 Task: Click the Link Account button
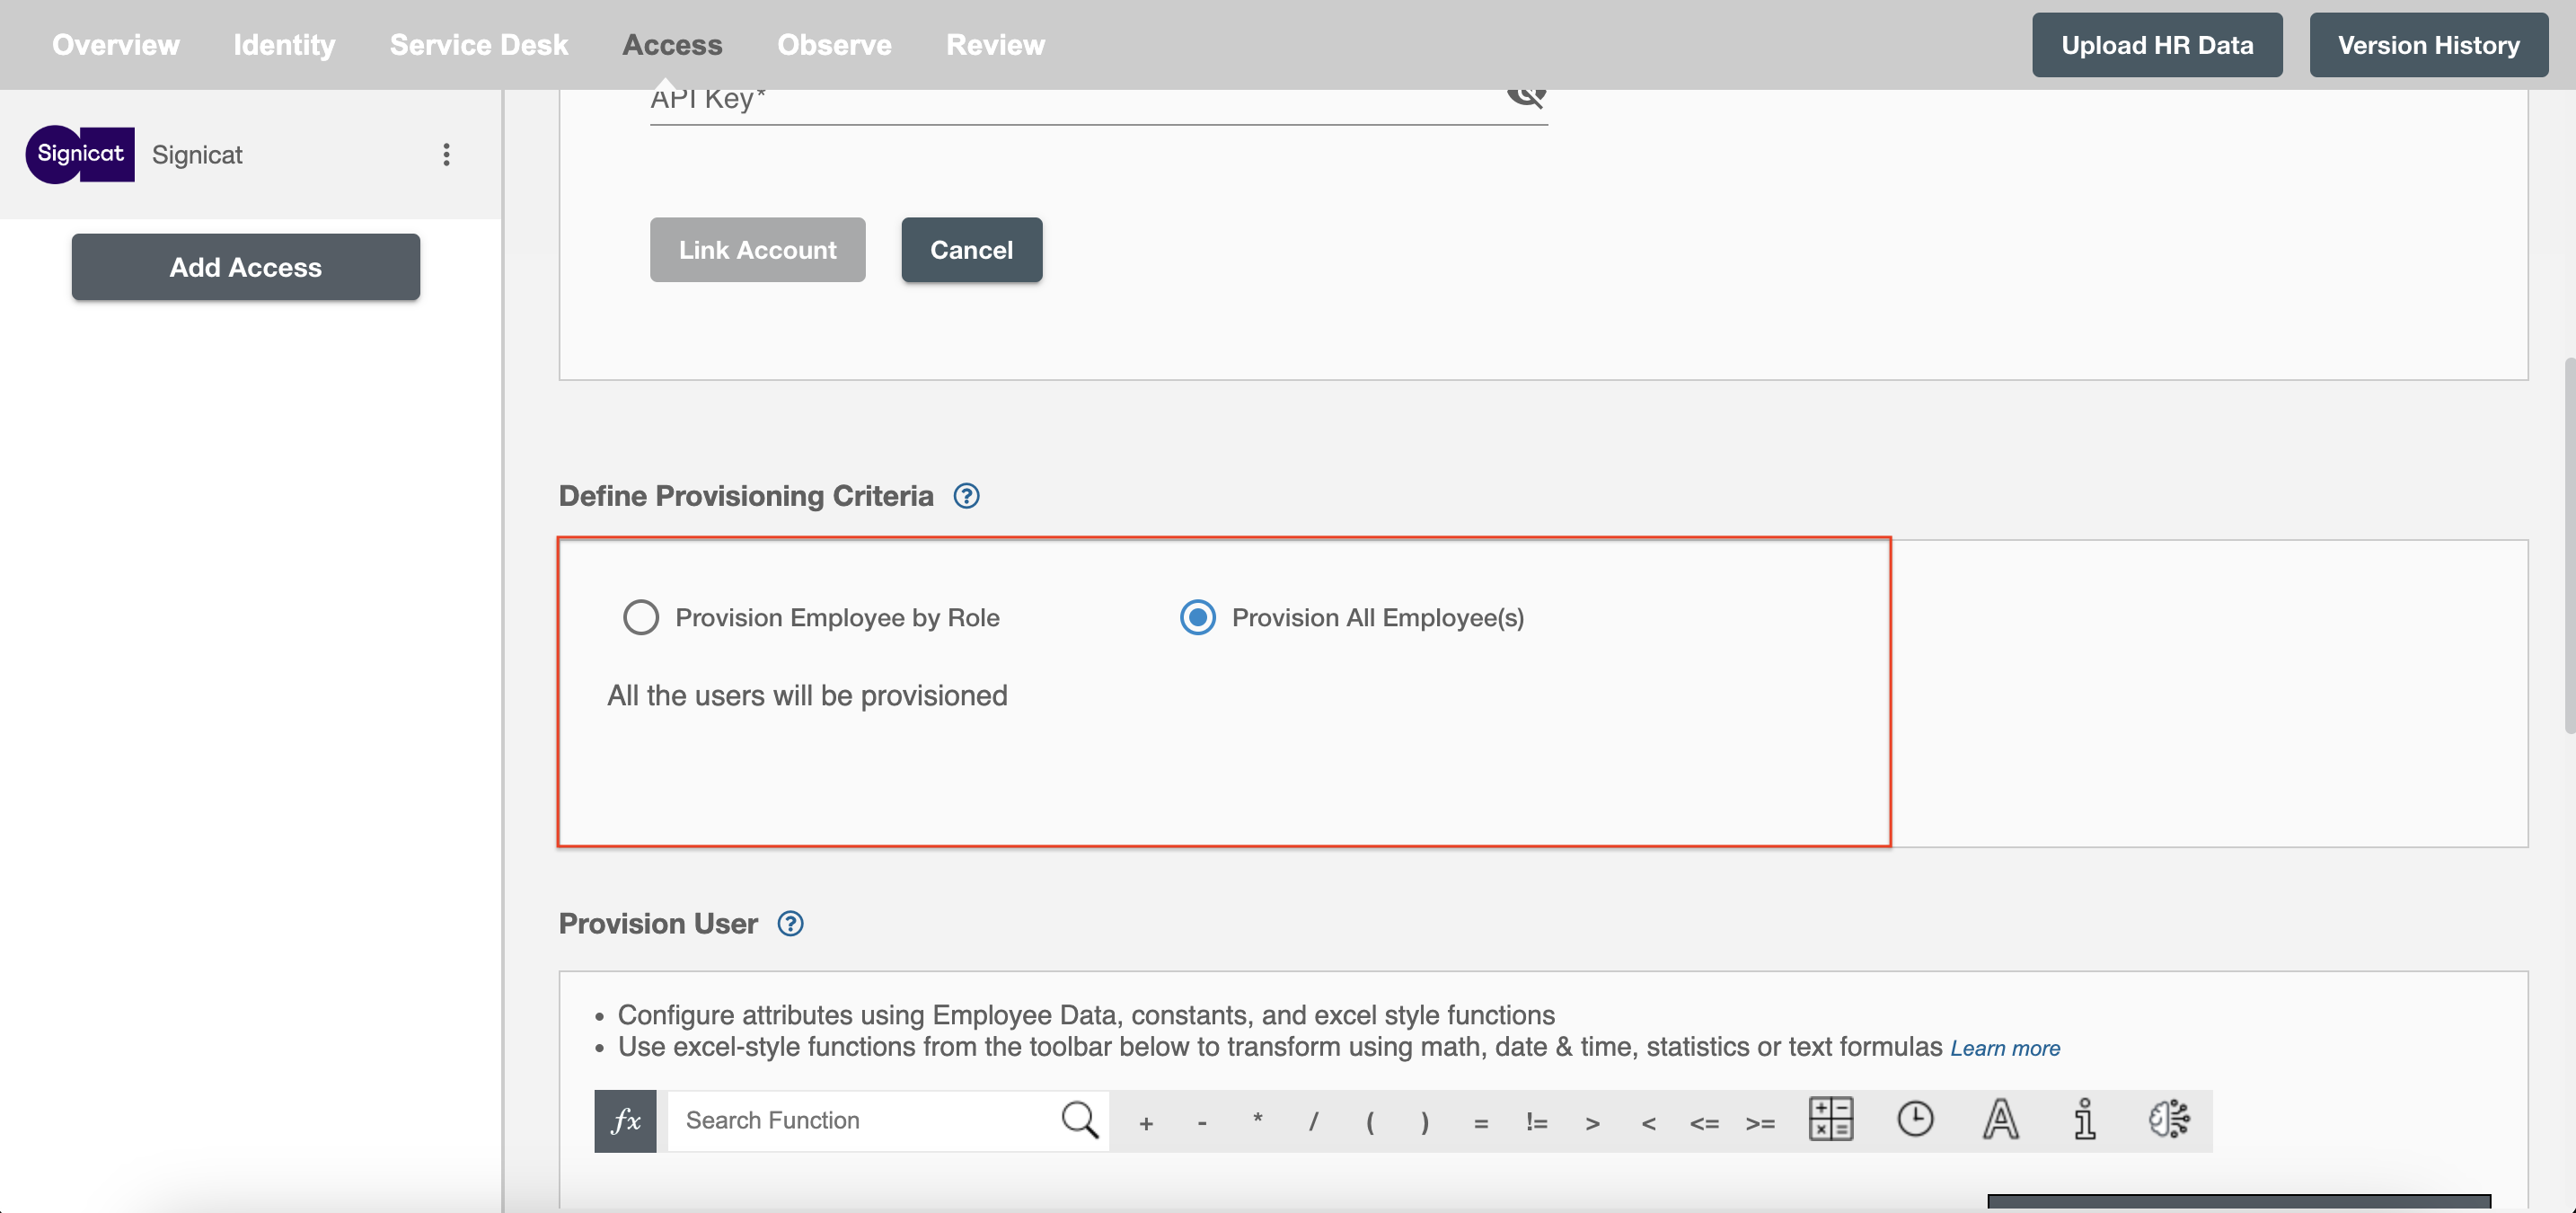tap(757, 250)
